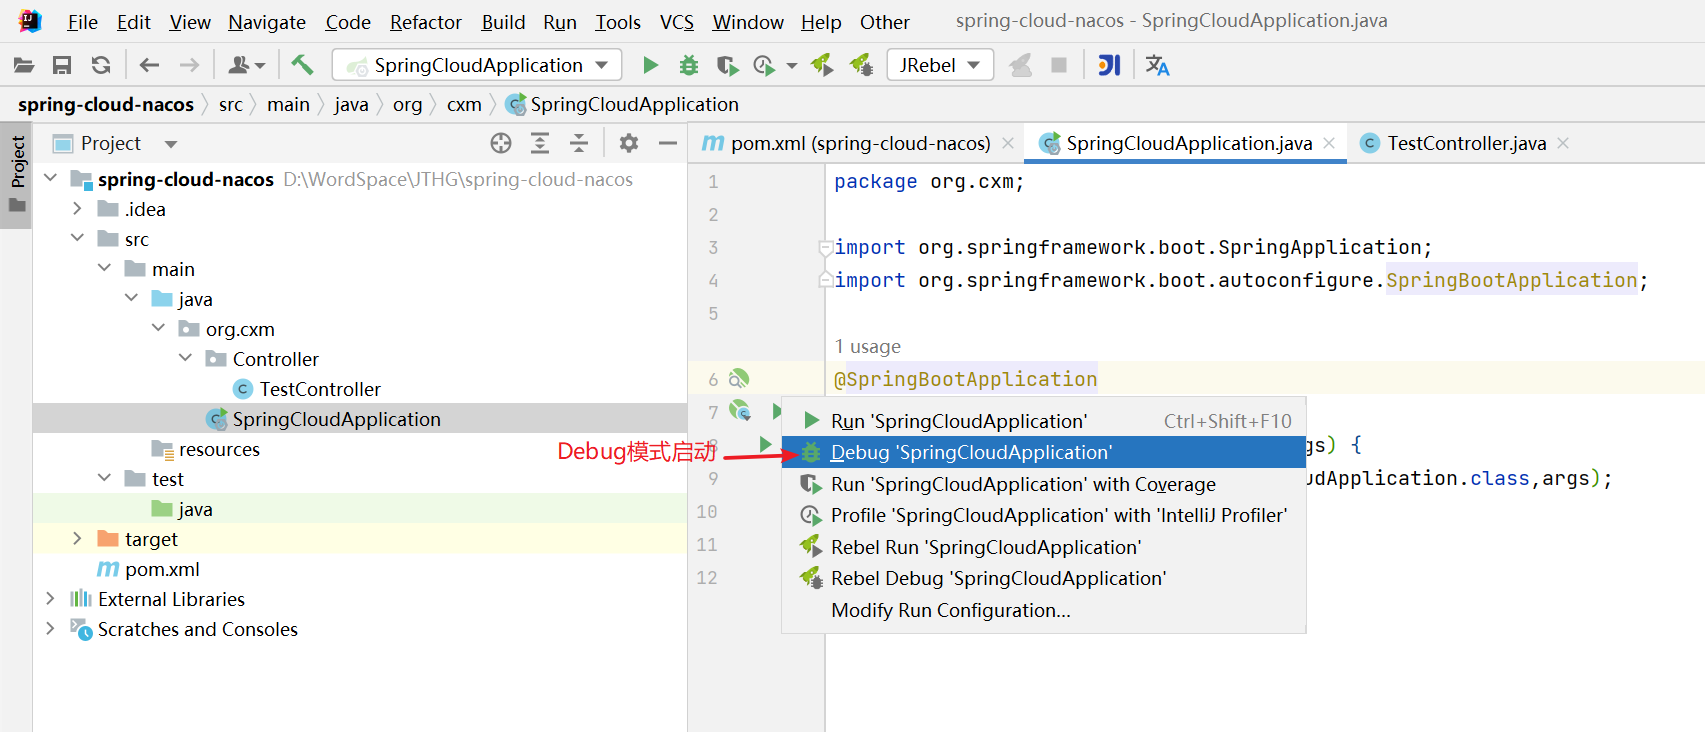Collapse the org.cxm package

[159, 328]
